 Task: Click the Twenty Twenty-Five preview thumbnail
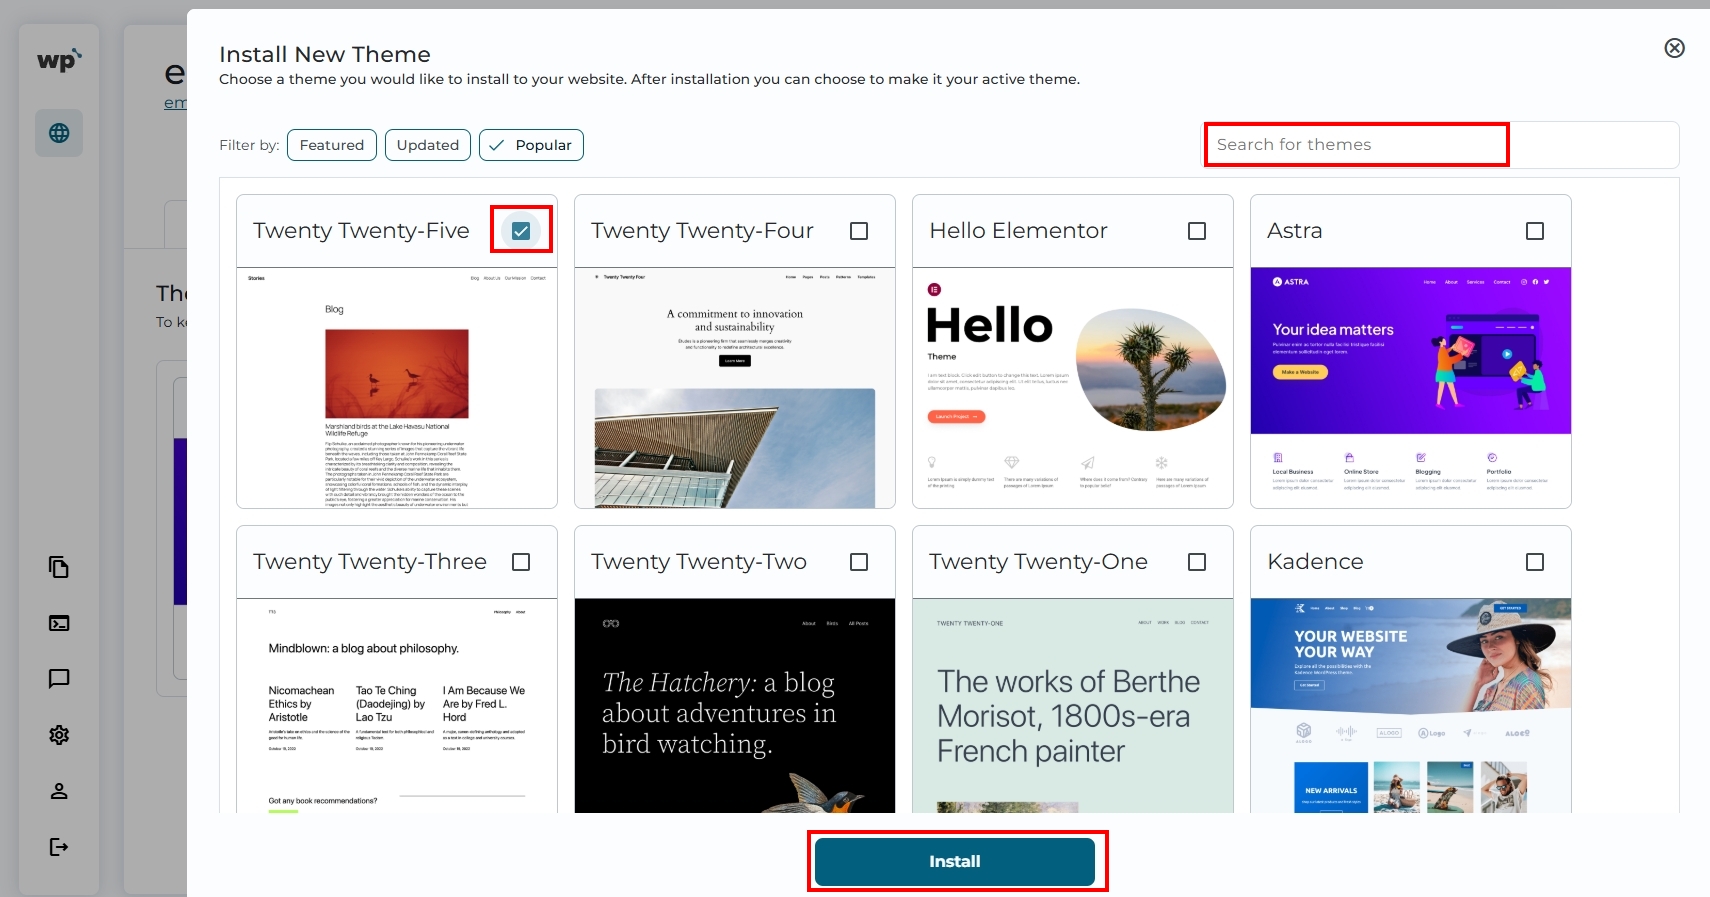397,388
